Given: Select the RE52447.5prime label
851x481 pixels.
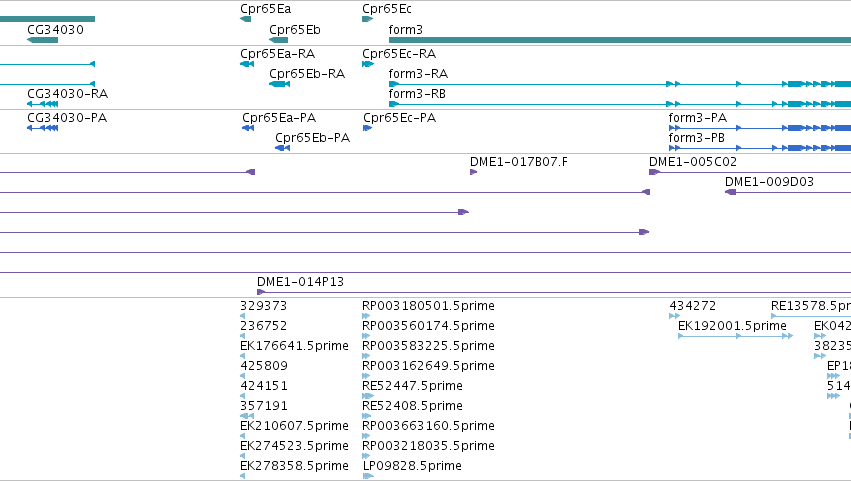Looking at the screenshot, I should click(x=412, y=386).
